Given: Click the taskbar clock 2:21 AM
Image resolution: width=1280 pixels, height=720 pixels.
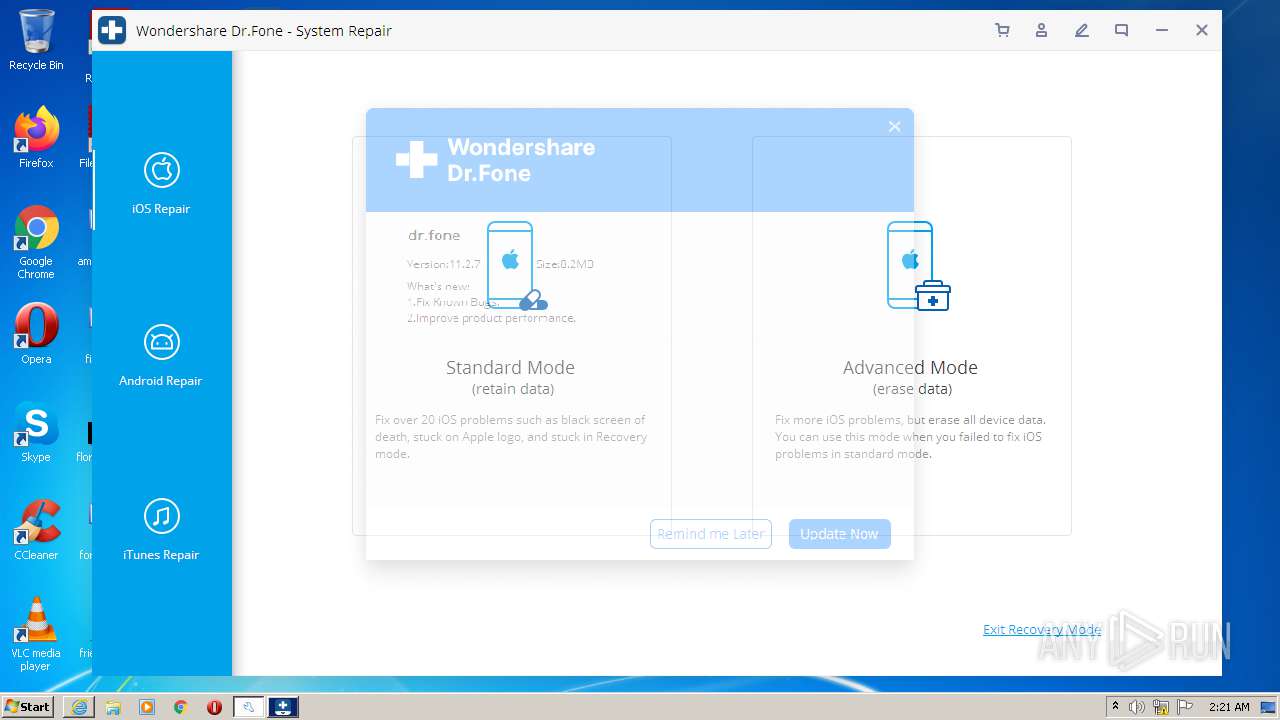Looking at the screenshot, I should click(1228, 707).
